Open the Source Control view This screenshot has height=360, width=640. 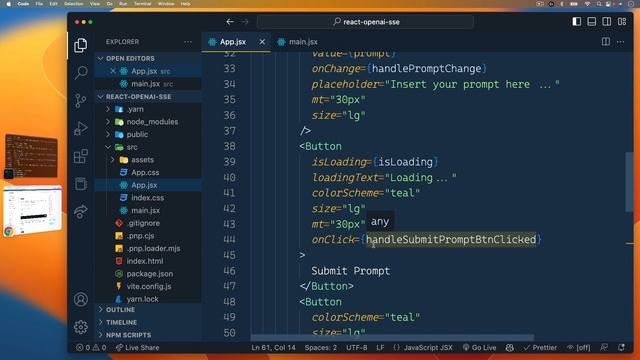pyautogui.click(x=81, y=100)
